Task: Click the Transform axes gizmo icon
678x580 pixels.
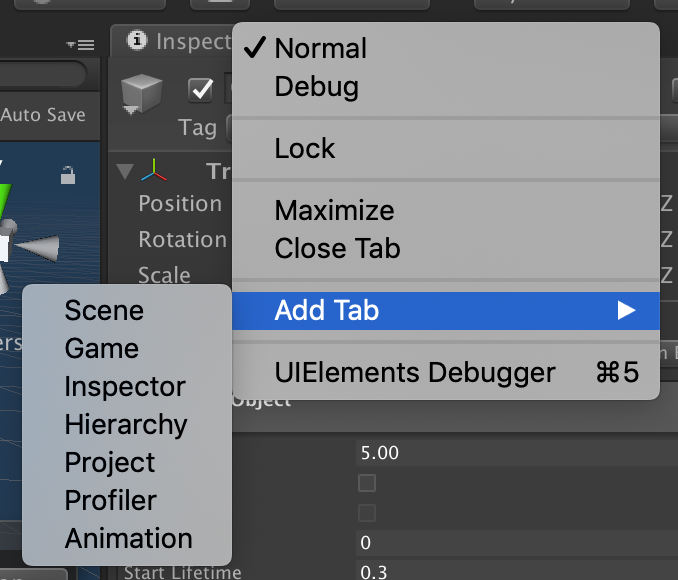Action: 154,170
